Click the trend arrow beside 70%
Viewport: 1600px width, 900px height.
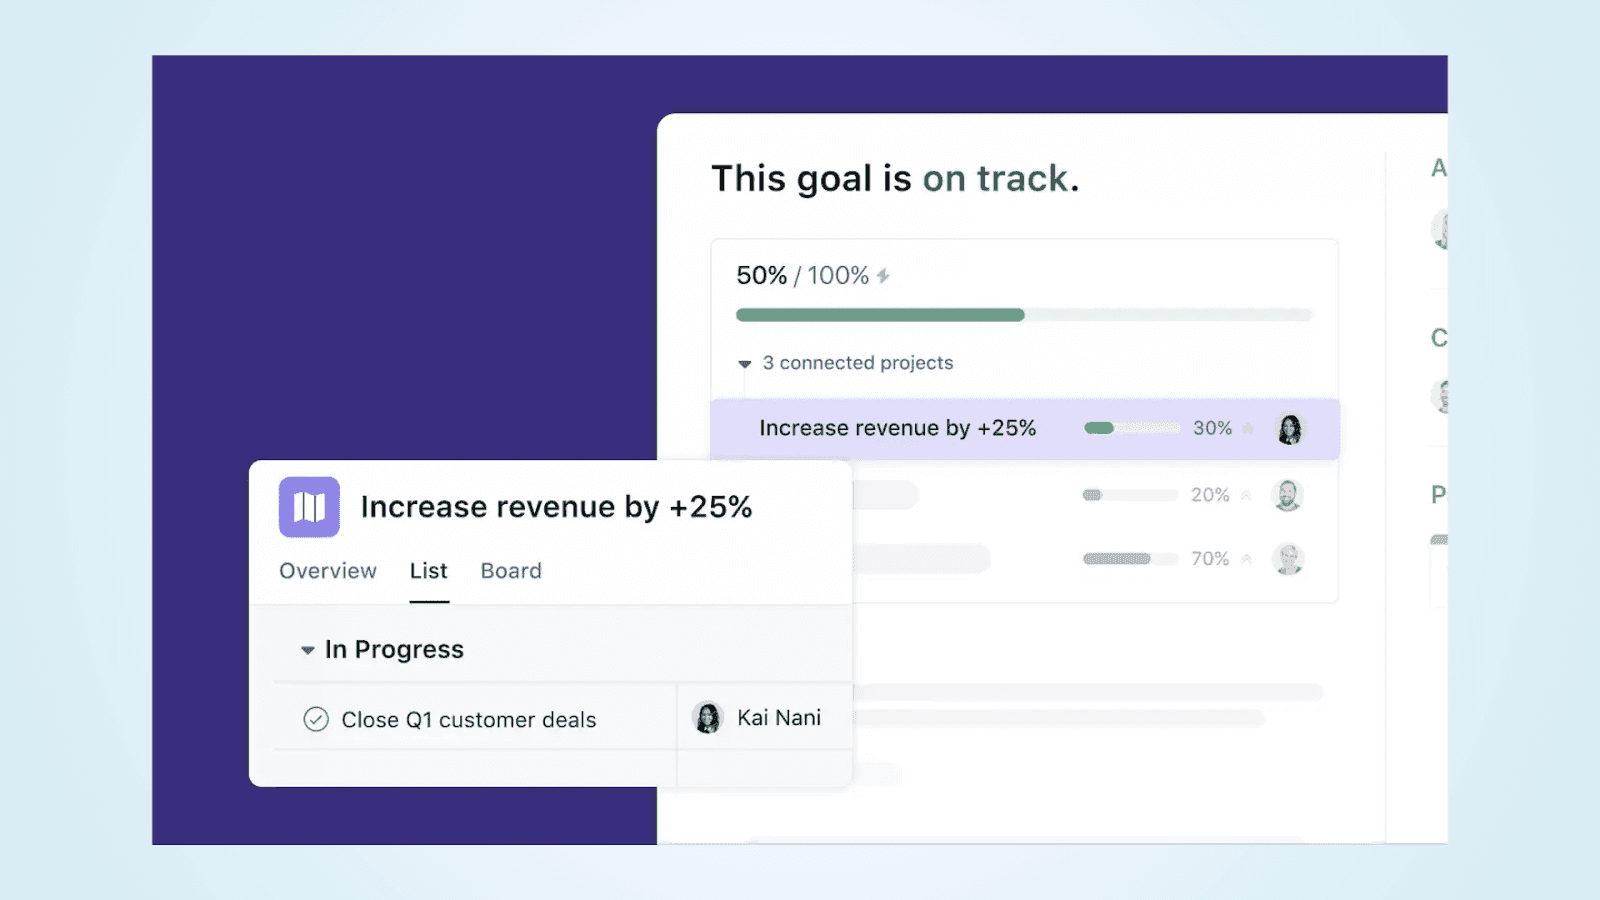(1247, 559)
